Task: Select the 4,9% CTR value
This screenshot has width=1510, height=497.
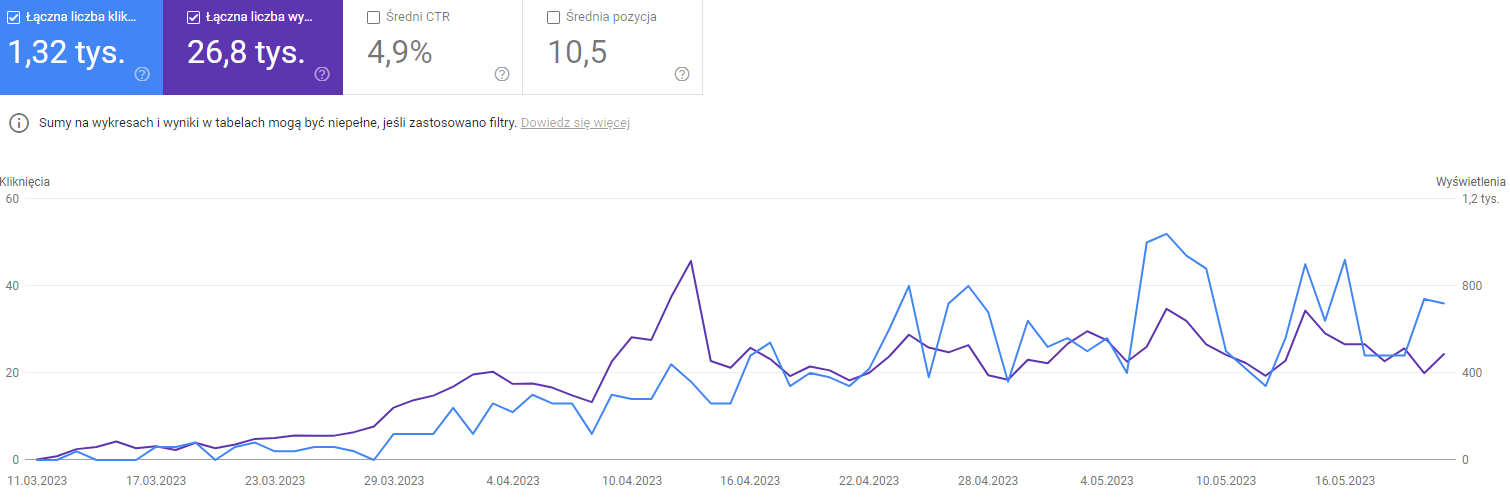Action: pyautogui.click(x=400, y=52)
